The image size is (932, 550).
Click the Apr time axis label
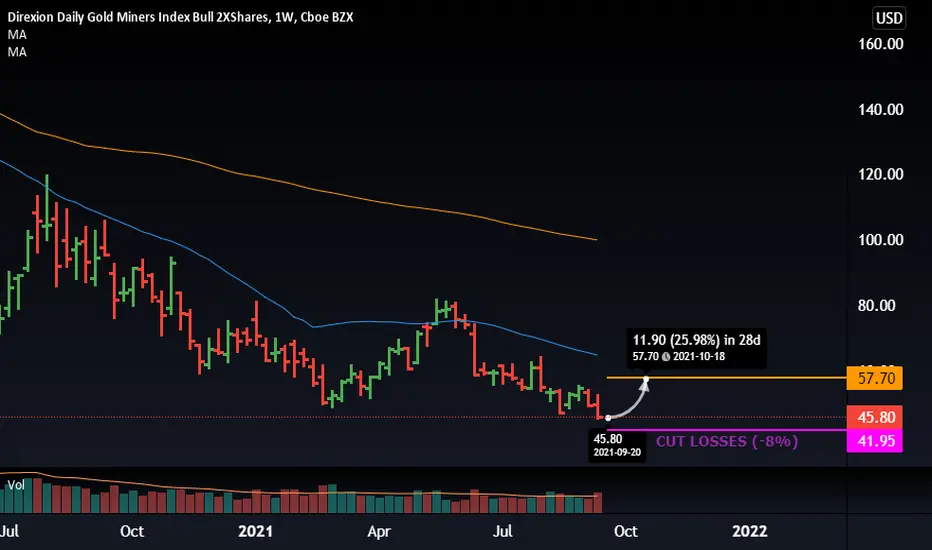tap(379, 531)
